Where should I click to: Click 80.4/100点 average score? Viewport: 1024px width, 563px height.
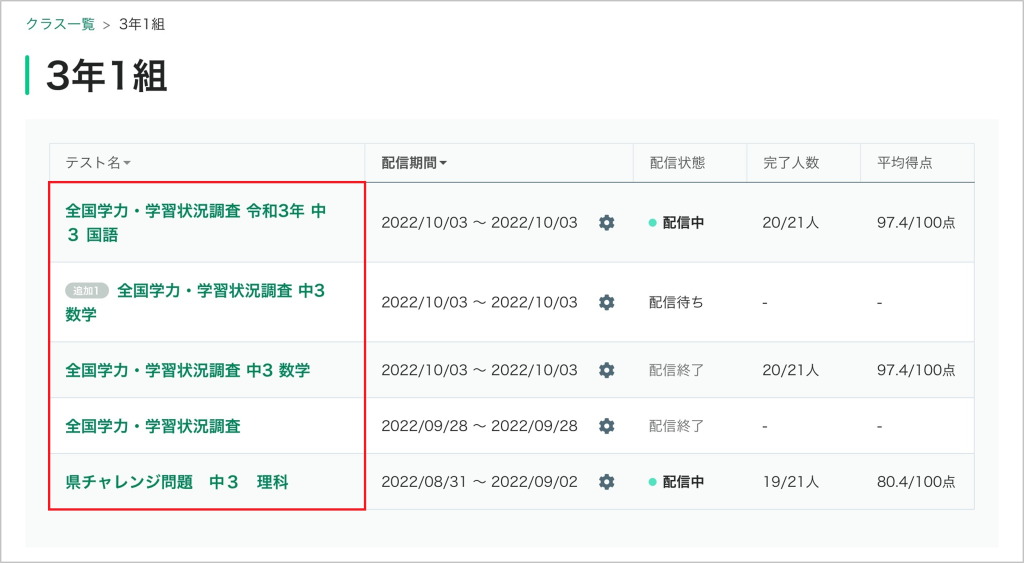pyautogui.click(x=916, y=482)
